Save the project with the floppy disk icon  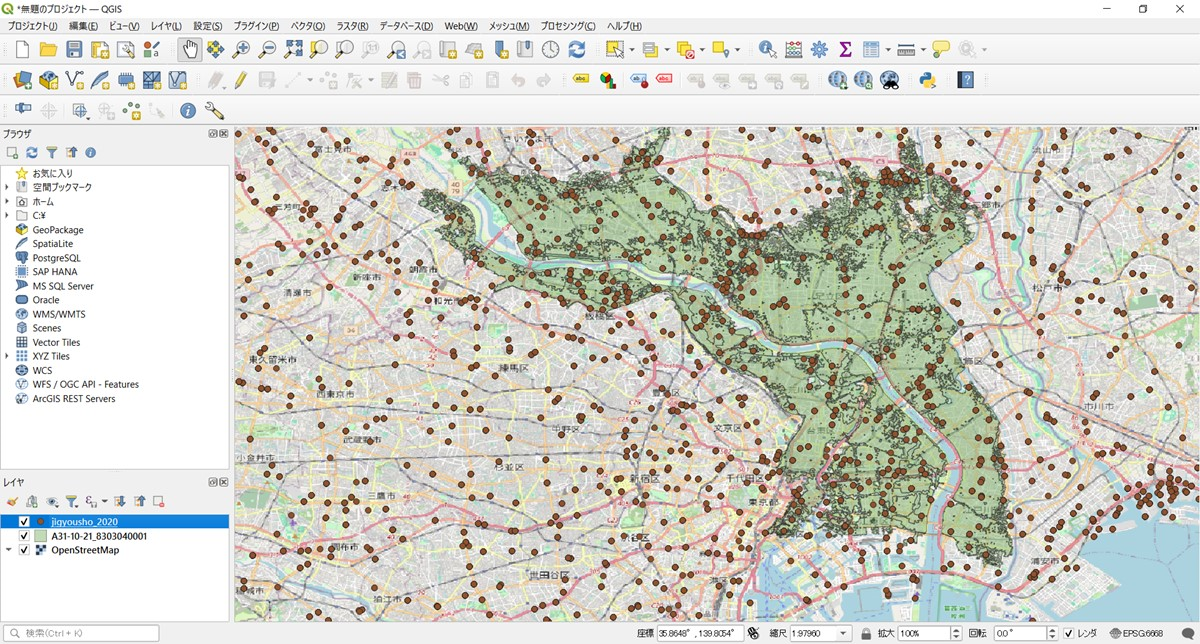74,49
